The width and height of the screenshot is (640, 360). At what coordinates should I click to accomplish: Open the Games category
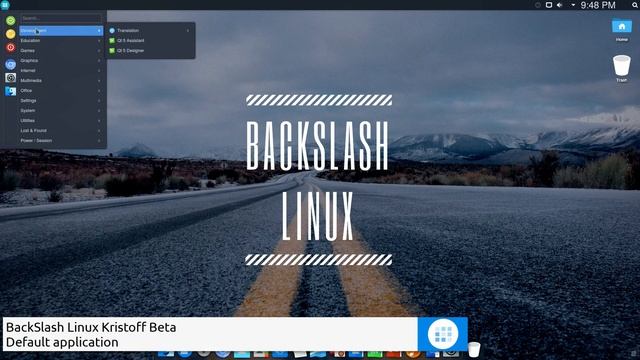pyautogui.click(x=61, y=51)
